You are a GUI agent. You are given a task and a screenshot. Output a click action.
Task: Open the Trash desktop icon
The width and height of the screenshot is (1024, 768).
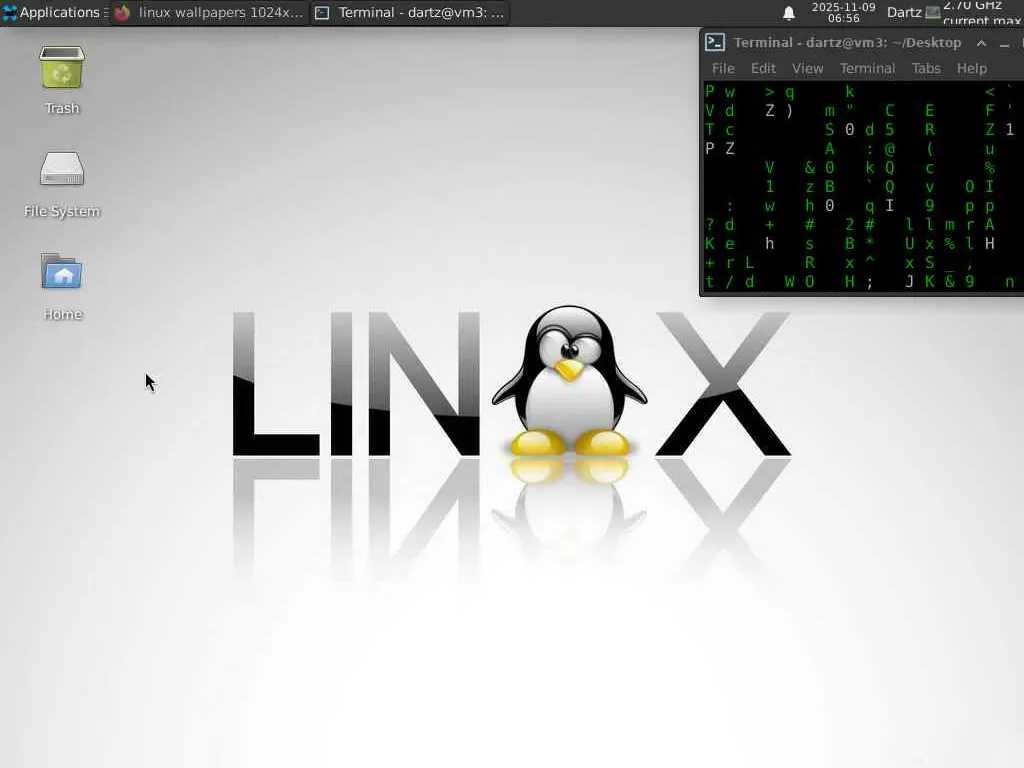(62, 67)
